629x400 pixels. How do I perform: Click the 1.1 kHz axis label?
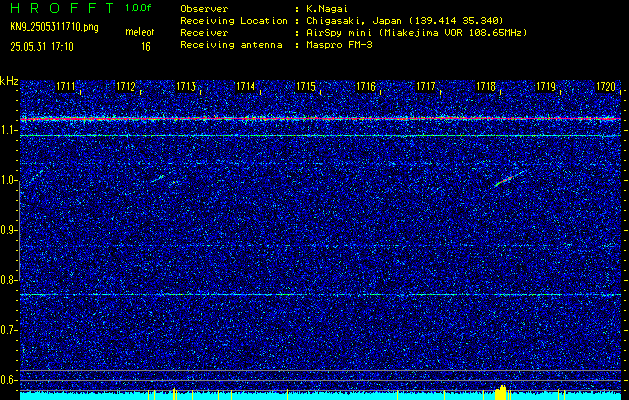(8, 130)
